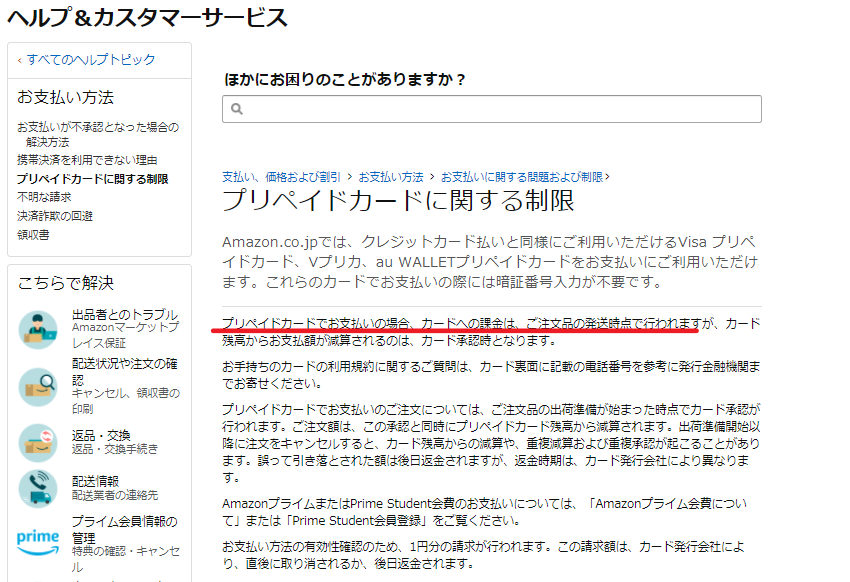The width and height of the screenshot is (850, 582).
Task: Click 配送業者の連絡先 subtext
Action: pyautogui.click(x=115, y=495)
